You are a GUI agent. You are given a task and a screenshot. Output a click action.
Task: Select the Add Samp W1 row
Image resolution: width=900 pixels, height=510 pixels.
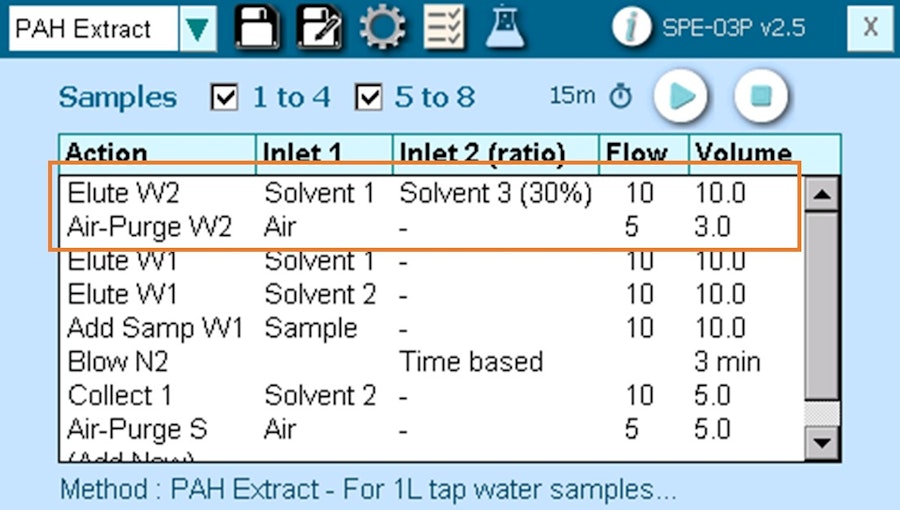point(430,328)
